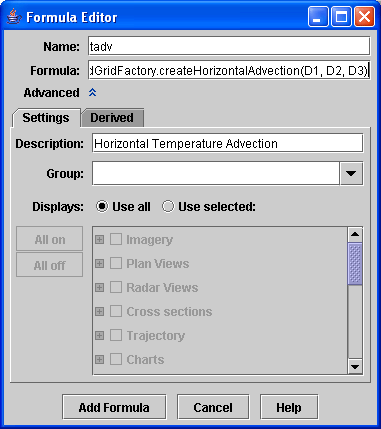This screenshot has height=429, width=381.
Task: Expand the Radar Views tree node
Action: [99, 287]
